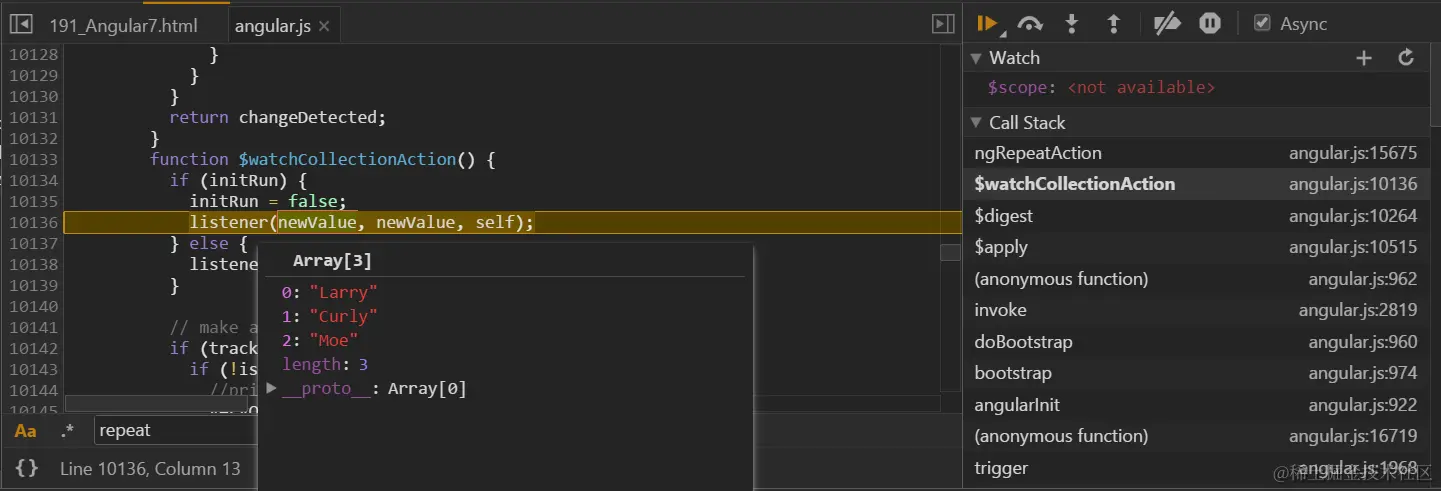Step over next function call
The image size is (1441, 491).
click(1030, 24)
